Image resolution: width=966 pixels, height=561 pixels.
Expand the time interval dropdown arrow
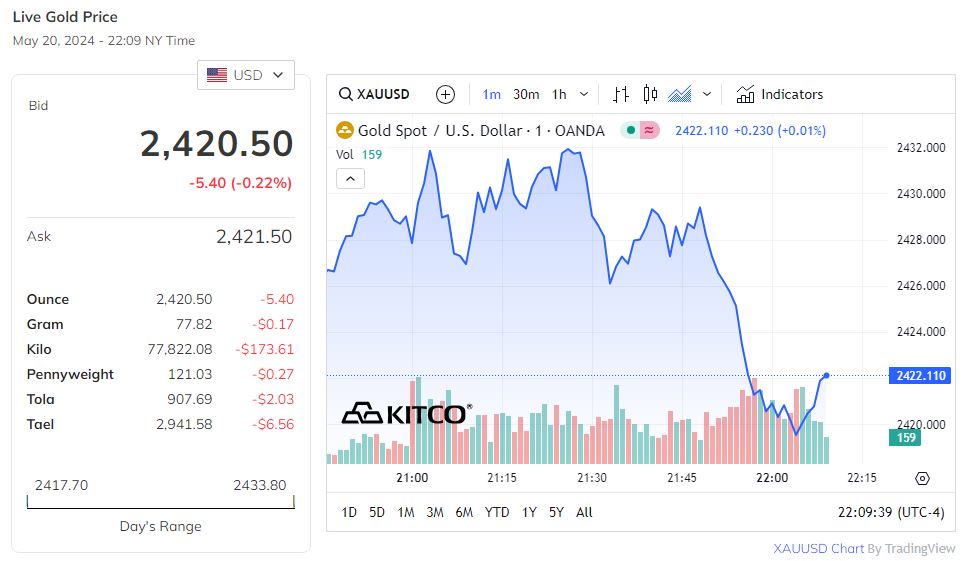point(584,94)
